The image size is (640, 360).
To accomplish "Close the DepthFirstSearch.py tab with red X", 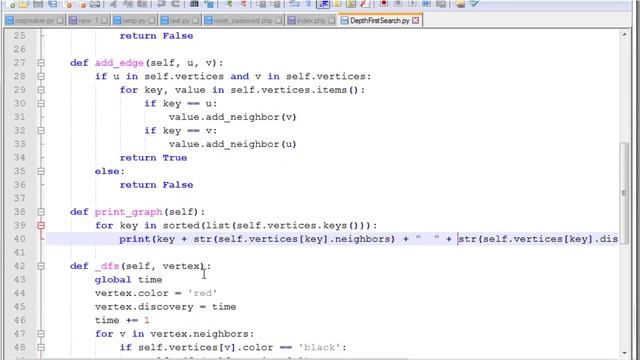I will [416, 20].
